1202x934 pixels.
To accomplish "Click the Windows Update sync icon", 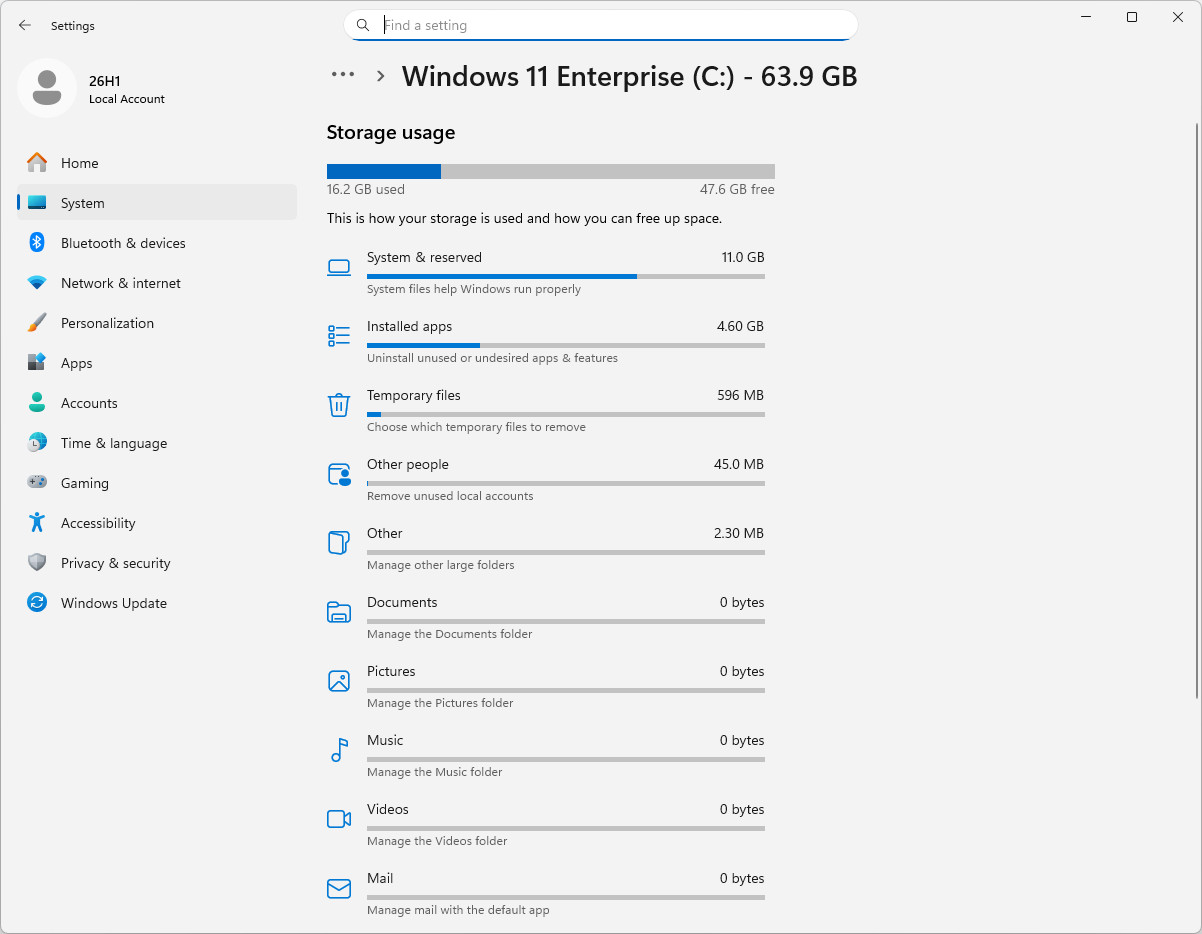I will coord(37,603).
